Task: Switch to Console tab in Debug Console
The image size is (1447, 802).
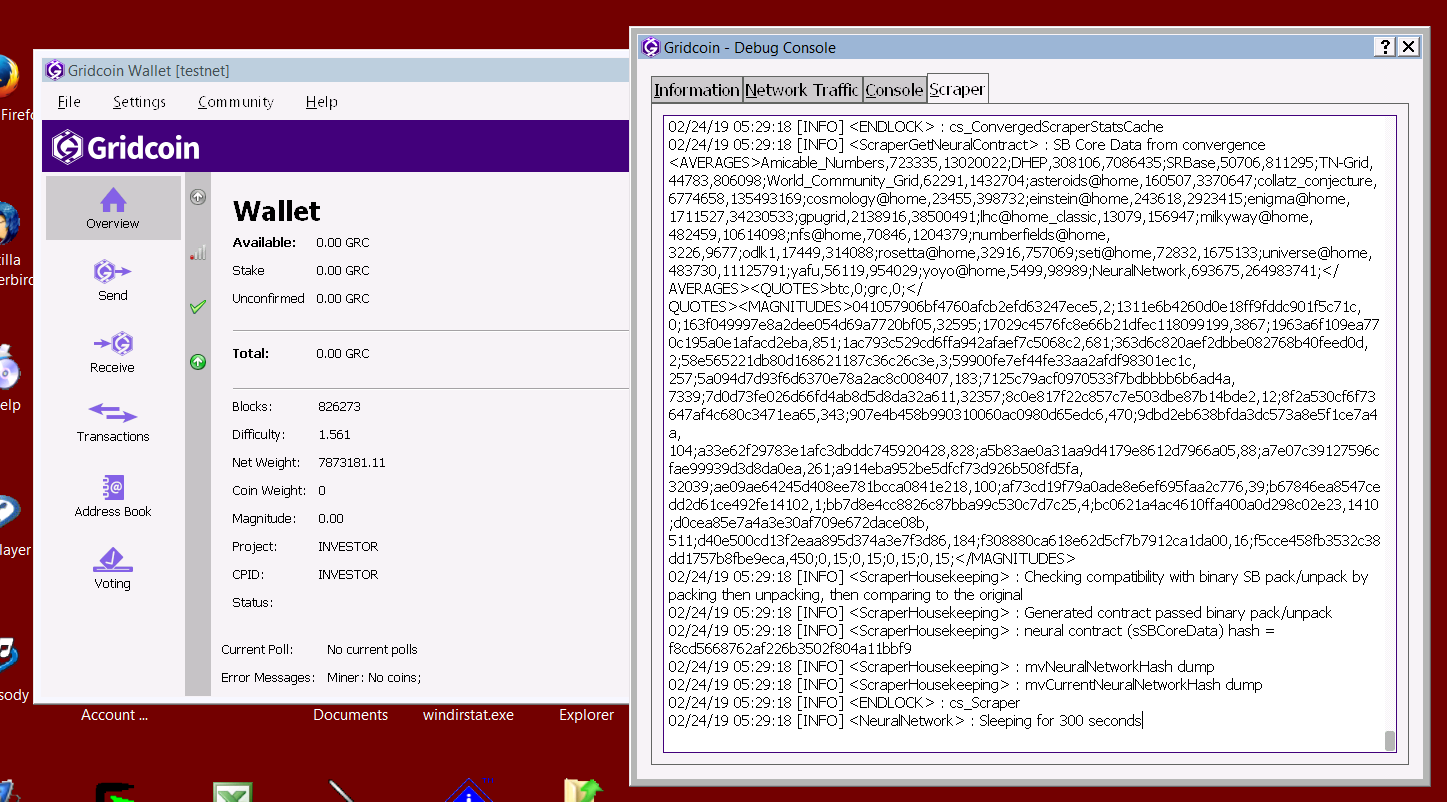Action: (x=894, y=90)
